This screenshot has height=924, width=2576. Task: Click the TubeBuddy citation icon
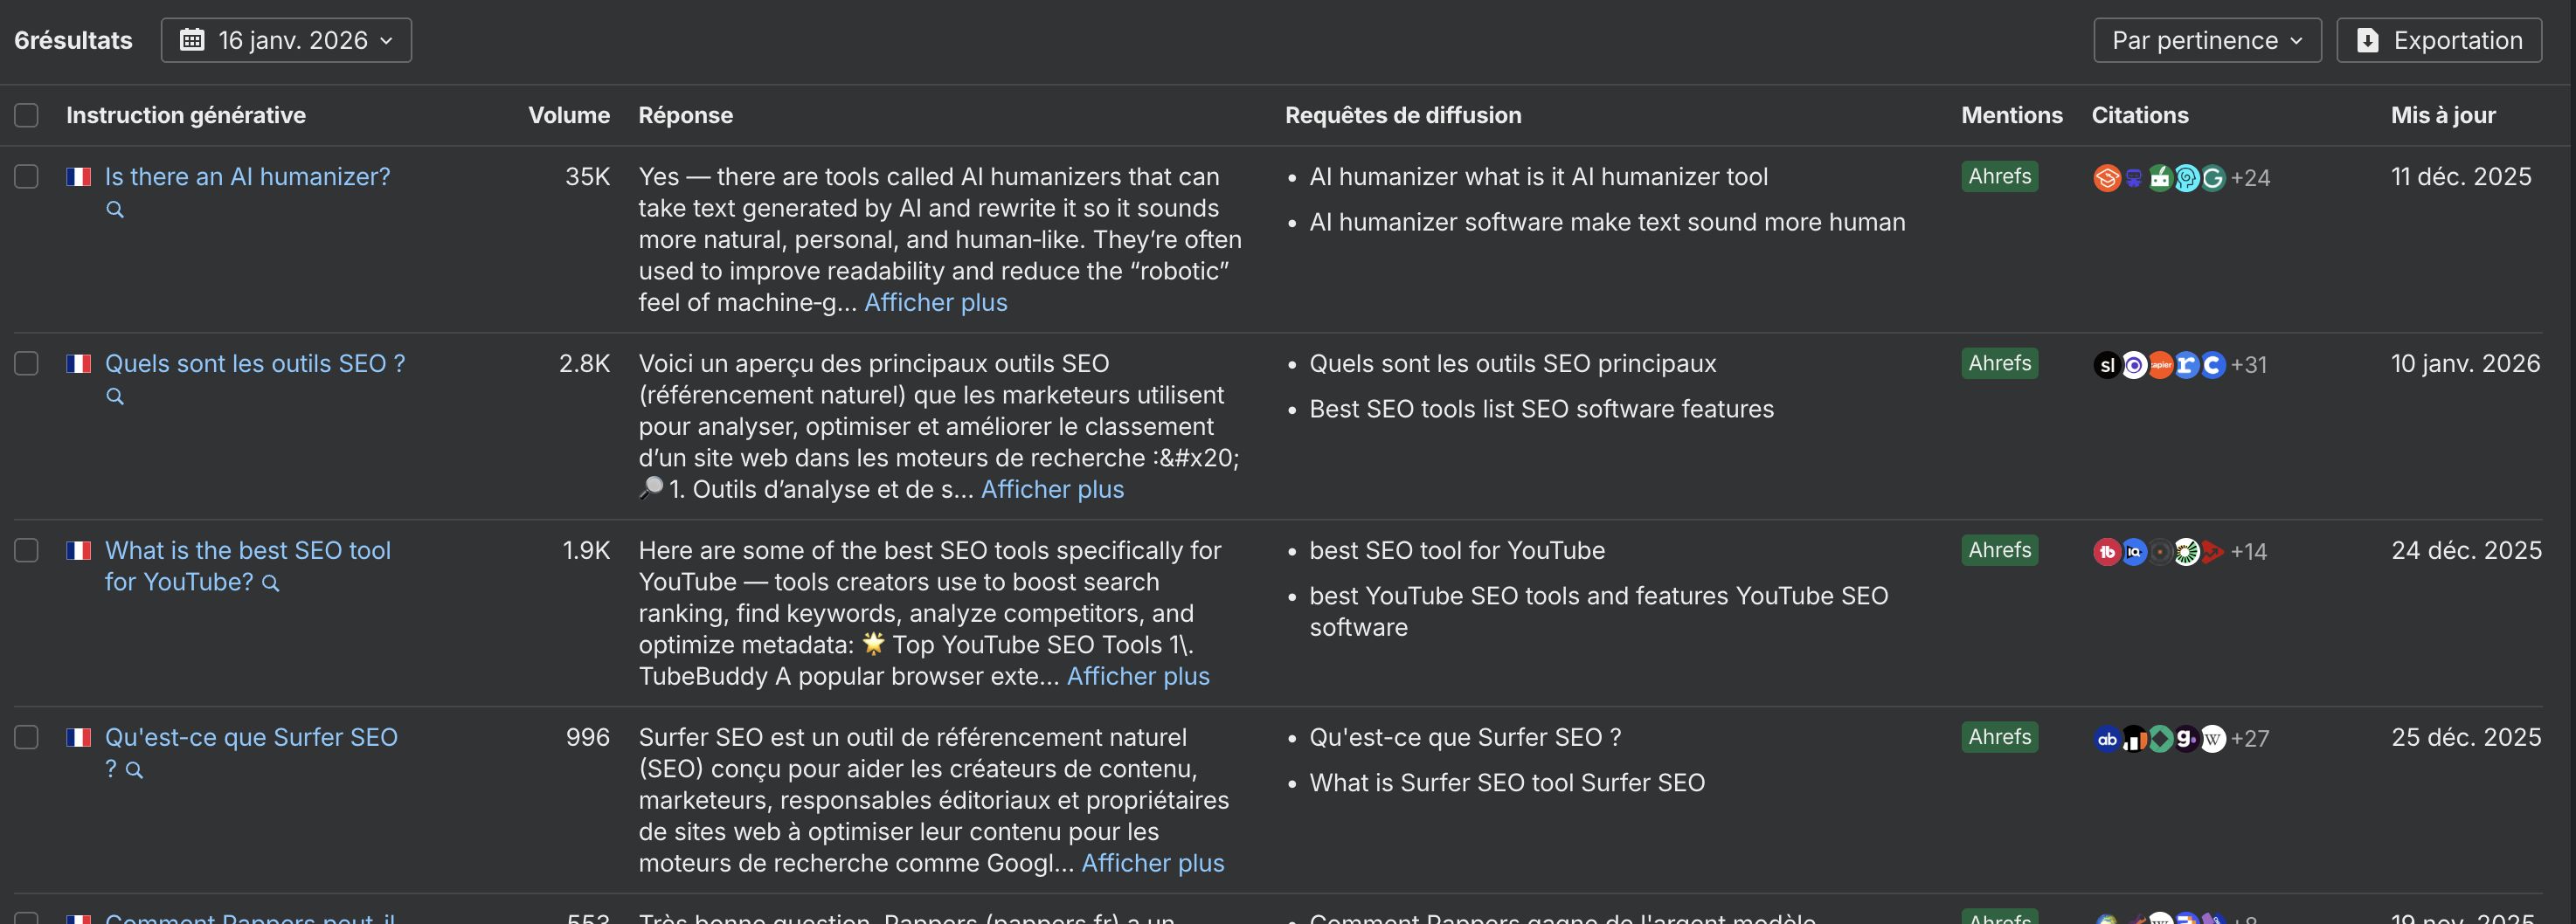click(x=2108, y=550)
